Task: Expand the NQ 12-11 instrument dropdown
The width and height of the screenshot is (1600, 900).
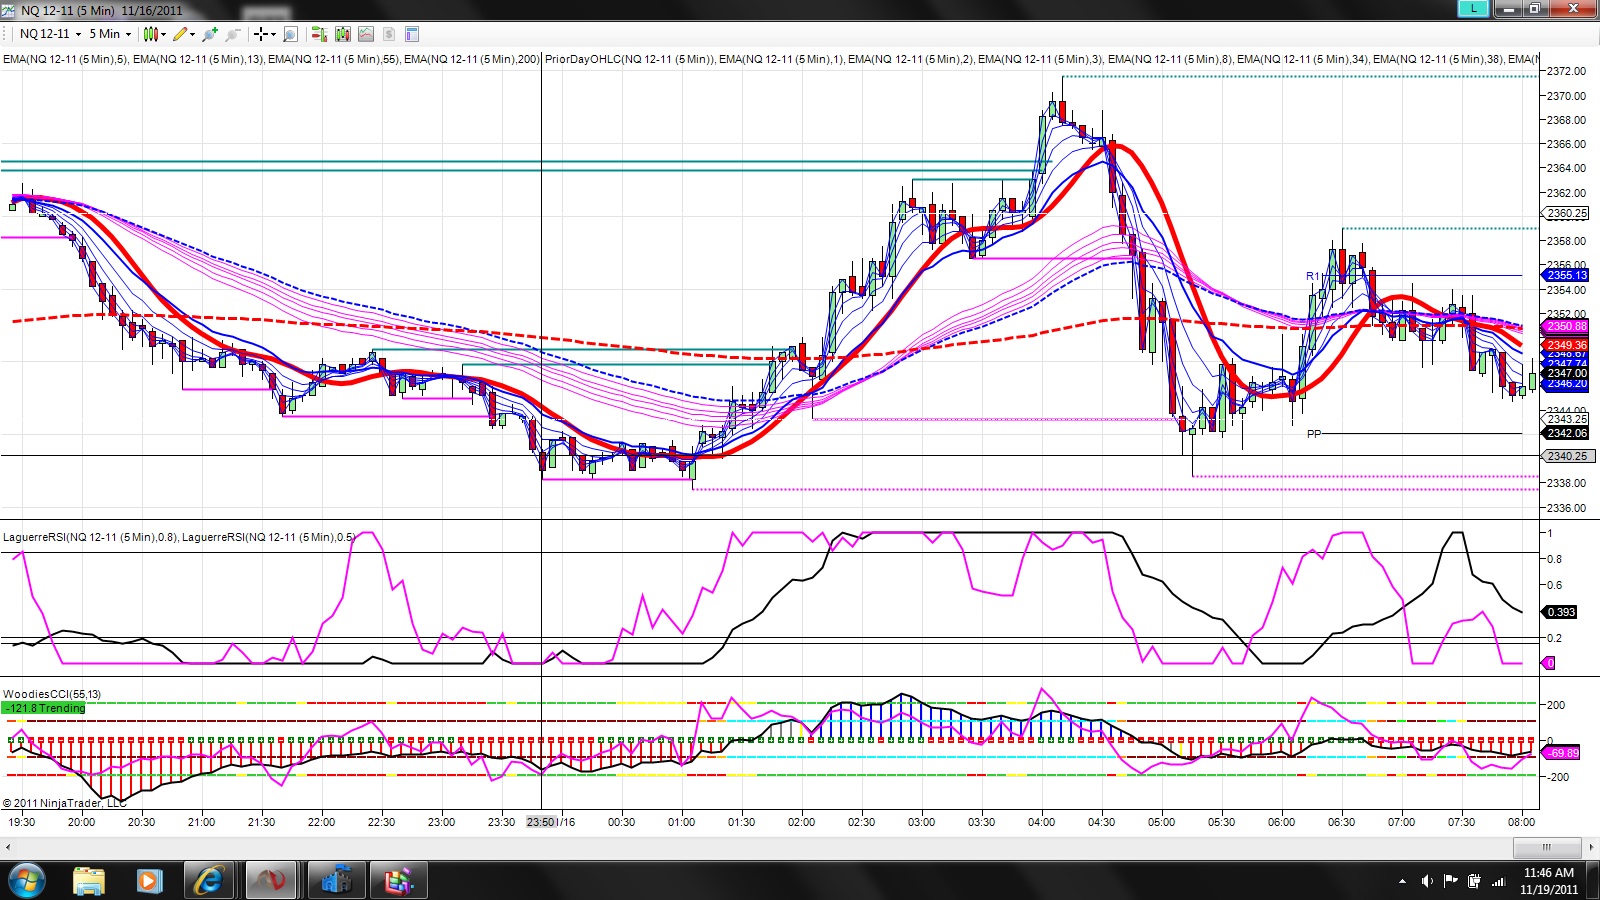Action: click(50, 34)
